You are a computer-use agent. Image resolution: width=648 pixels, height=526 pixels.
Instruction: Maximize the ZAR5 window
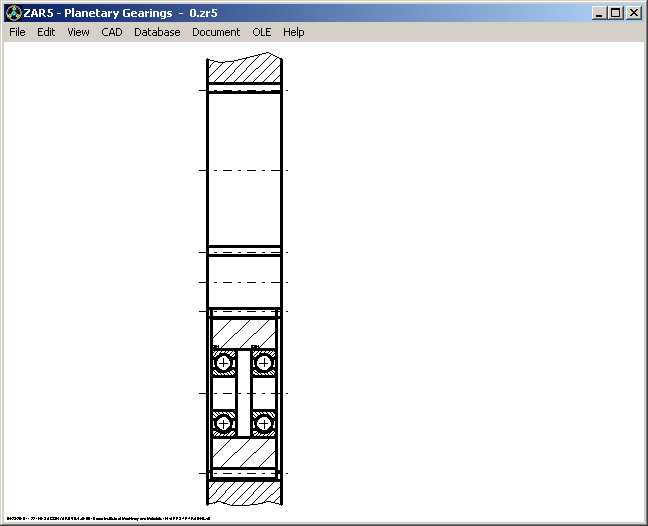(x=615, y=13)
